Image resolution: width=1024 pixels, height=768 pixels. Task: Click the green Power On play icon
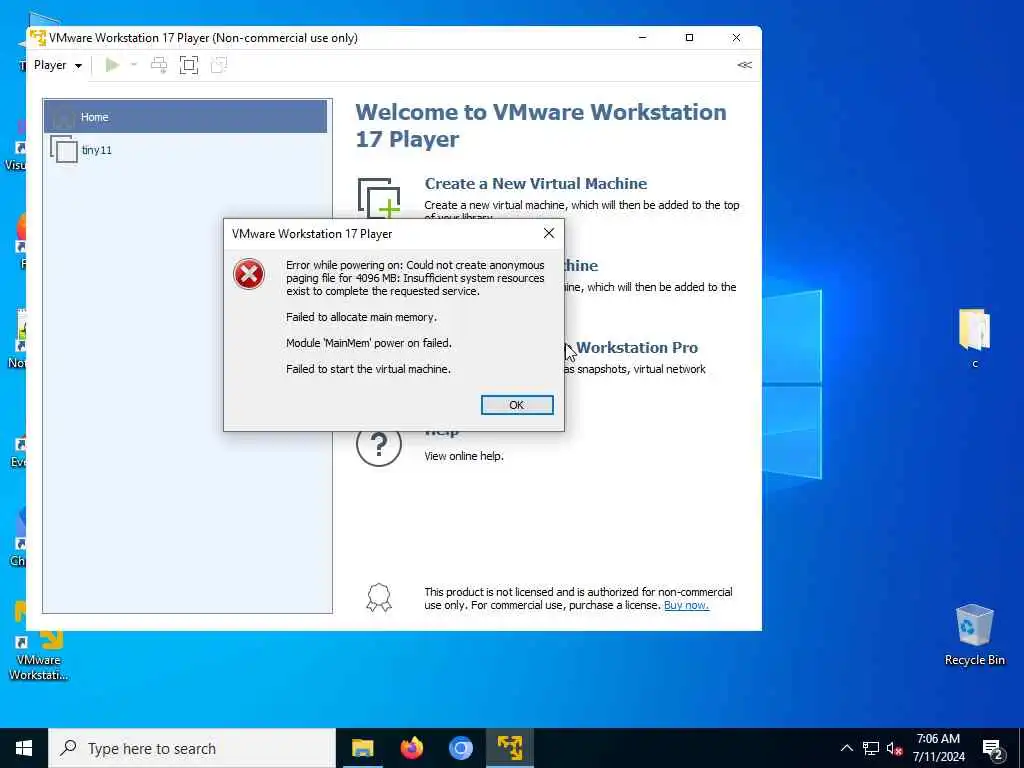112,65
